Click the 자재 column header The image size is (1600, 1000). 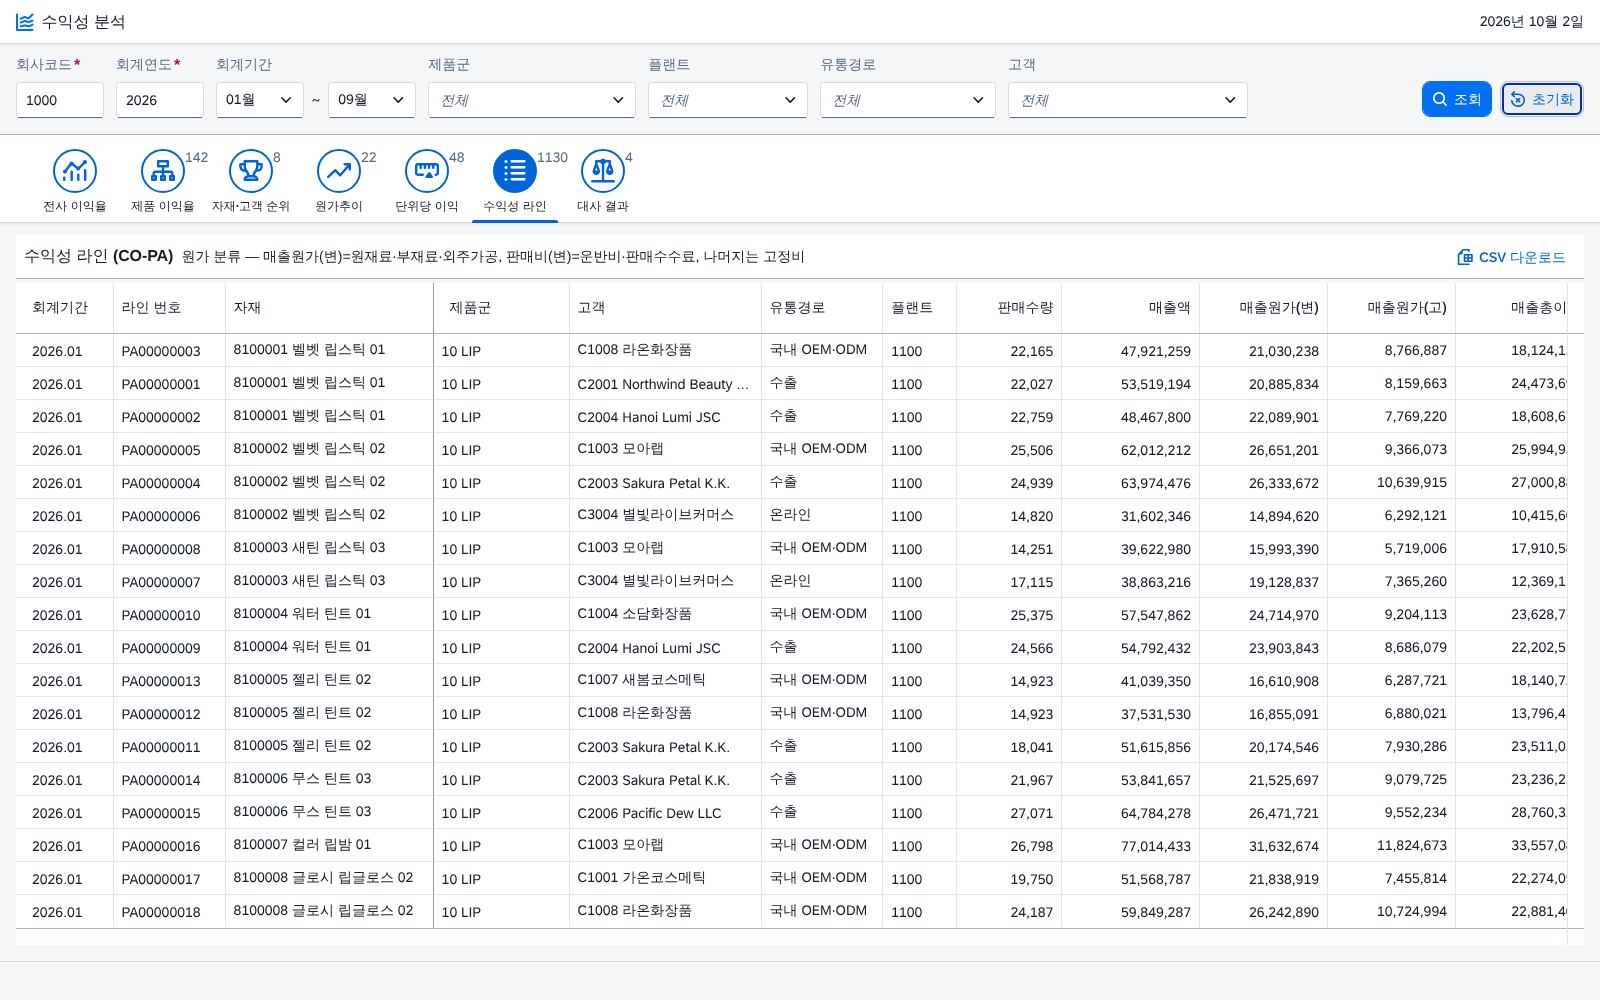[x=329, y=308]
